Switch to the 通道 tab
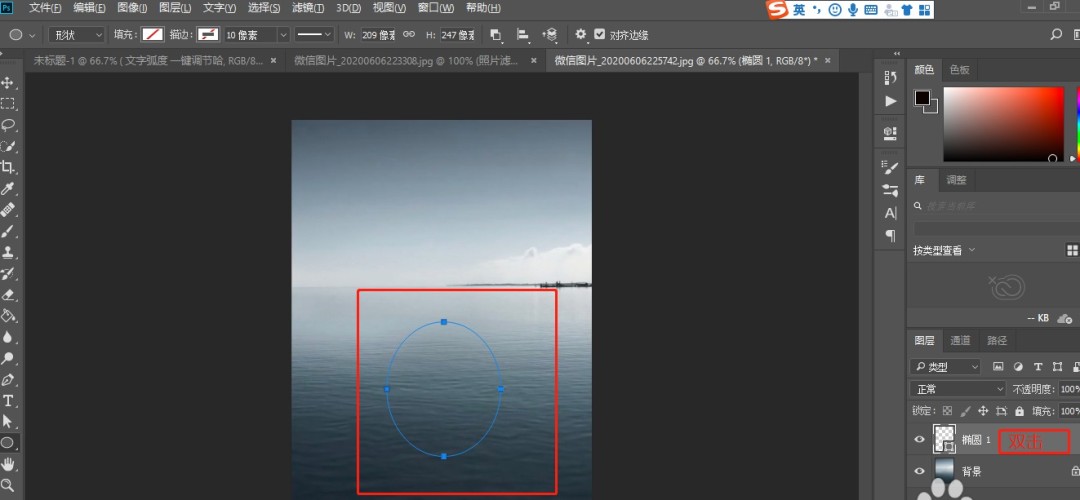Viewport: 1080px width, 500px height. 960,340
